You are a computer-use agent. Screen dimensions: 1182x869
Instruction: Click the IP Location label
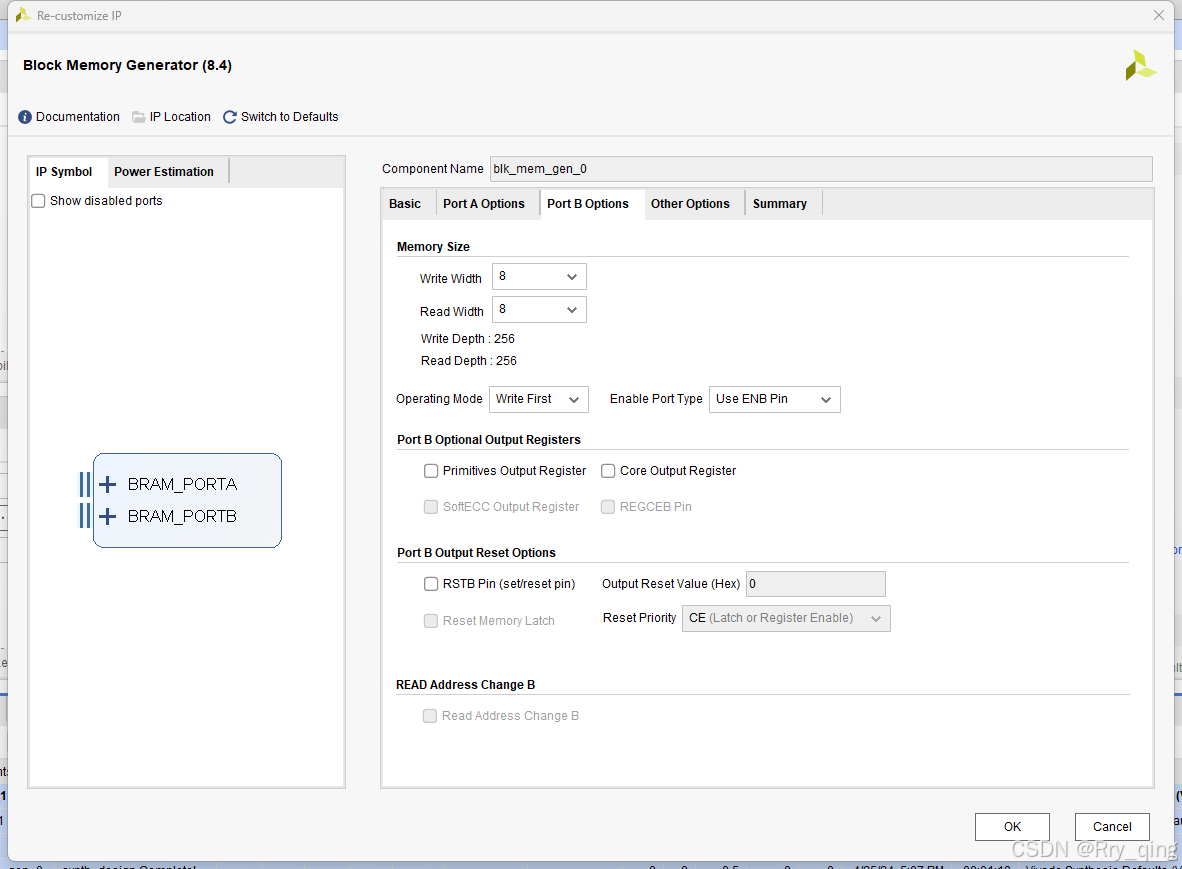coord(180,117)
